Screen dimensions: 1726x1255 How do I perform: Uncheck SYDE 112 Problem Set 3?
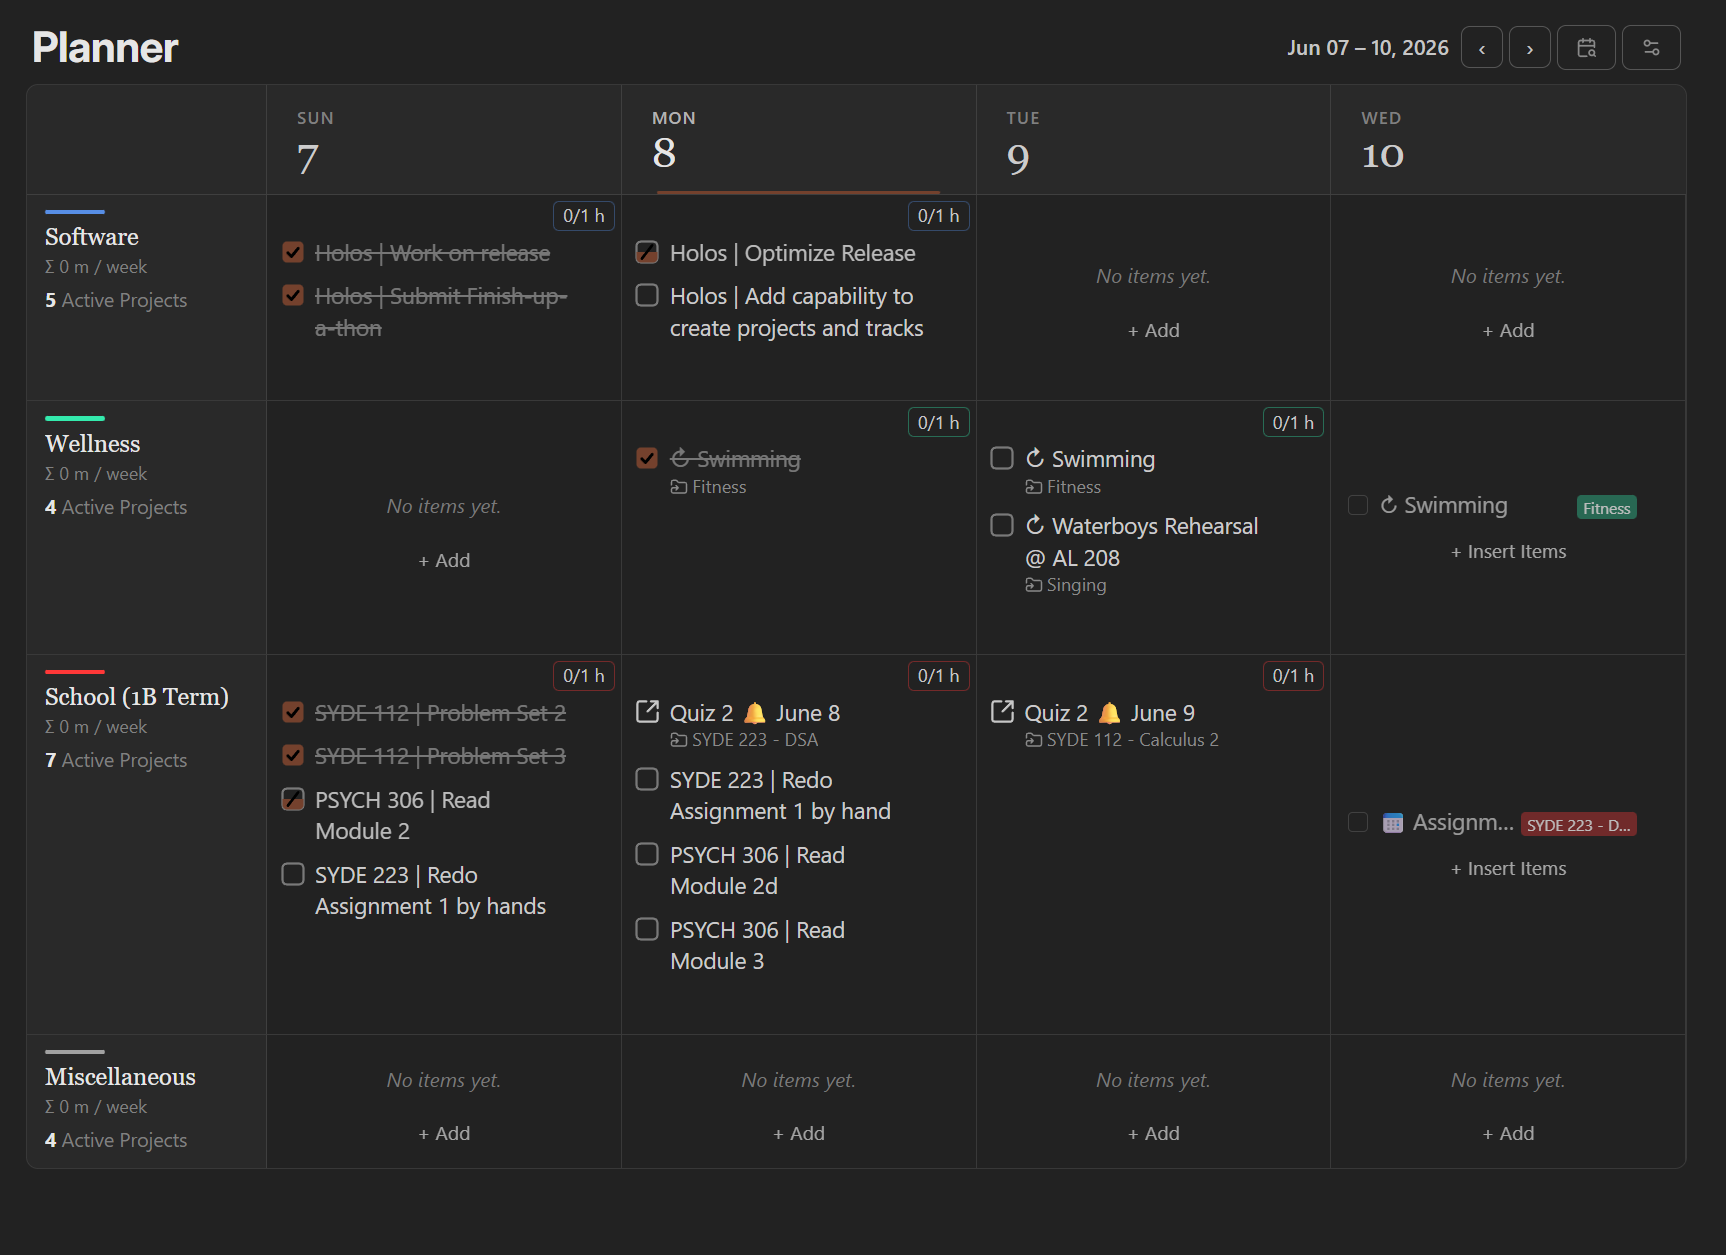(x=293, y=755)
